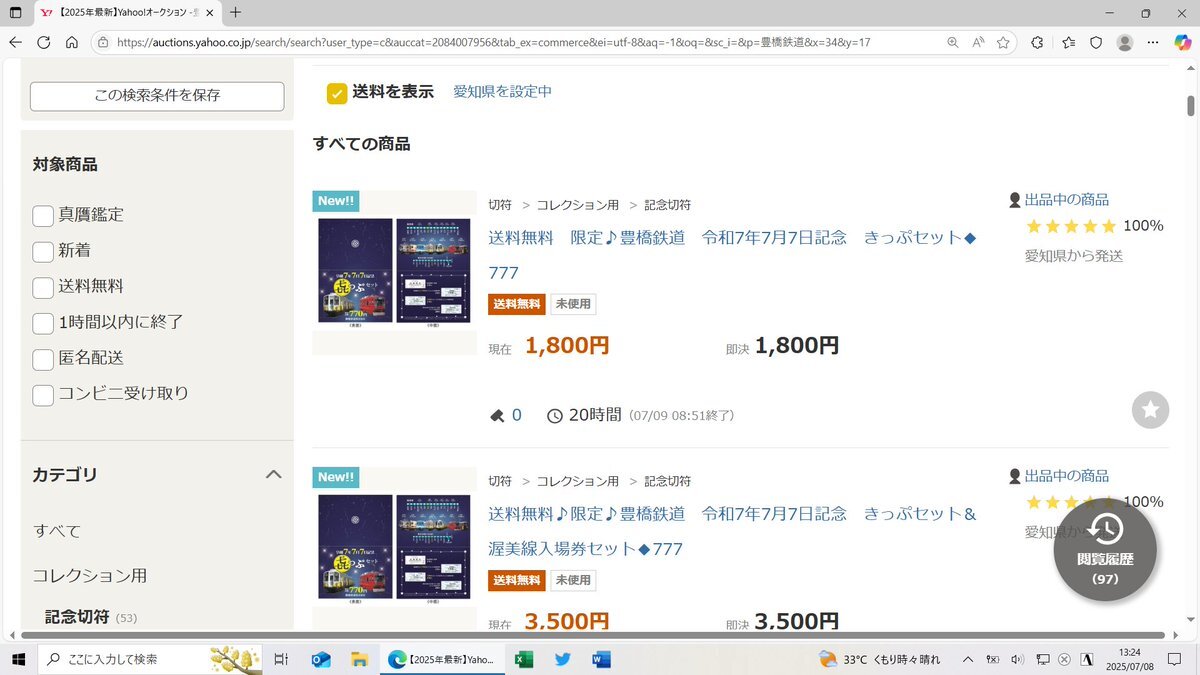Viewport: 1200px width, 675px height.
Task: Select コレクション用 in category list
Action: (x=90, y=576)
